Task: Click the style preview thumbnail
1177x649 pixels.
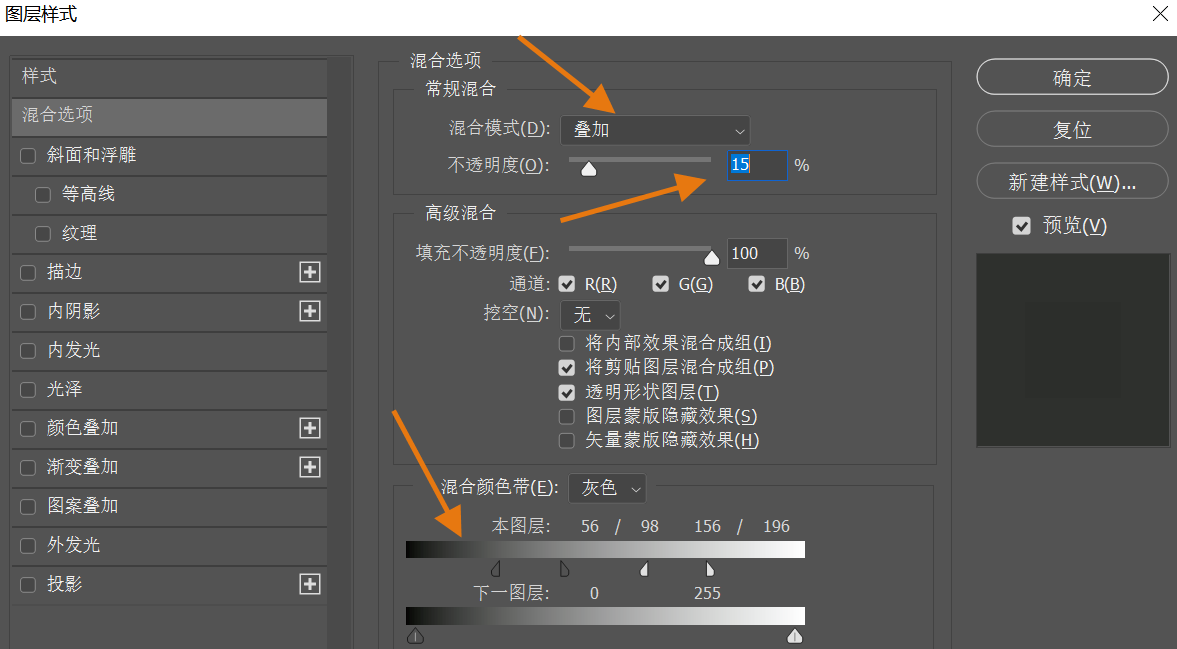Action: (x=1073, y=350)
